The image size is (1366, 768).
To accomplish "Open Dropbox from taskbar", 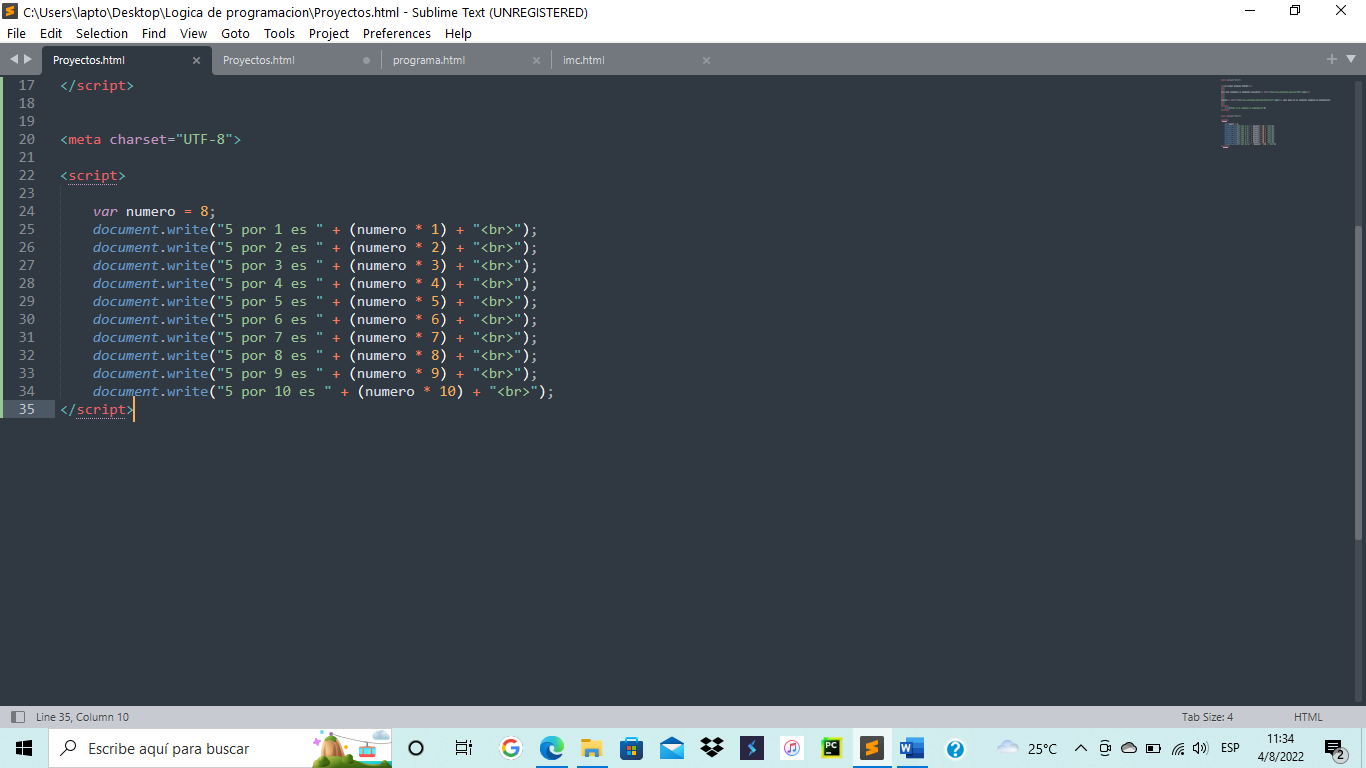I will tap(712, 748).
